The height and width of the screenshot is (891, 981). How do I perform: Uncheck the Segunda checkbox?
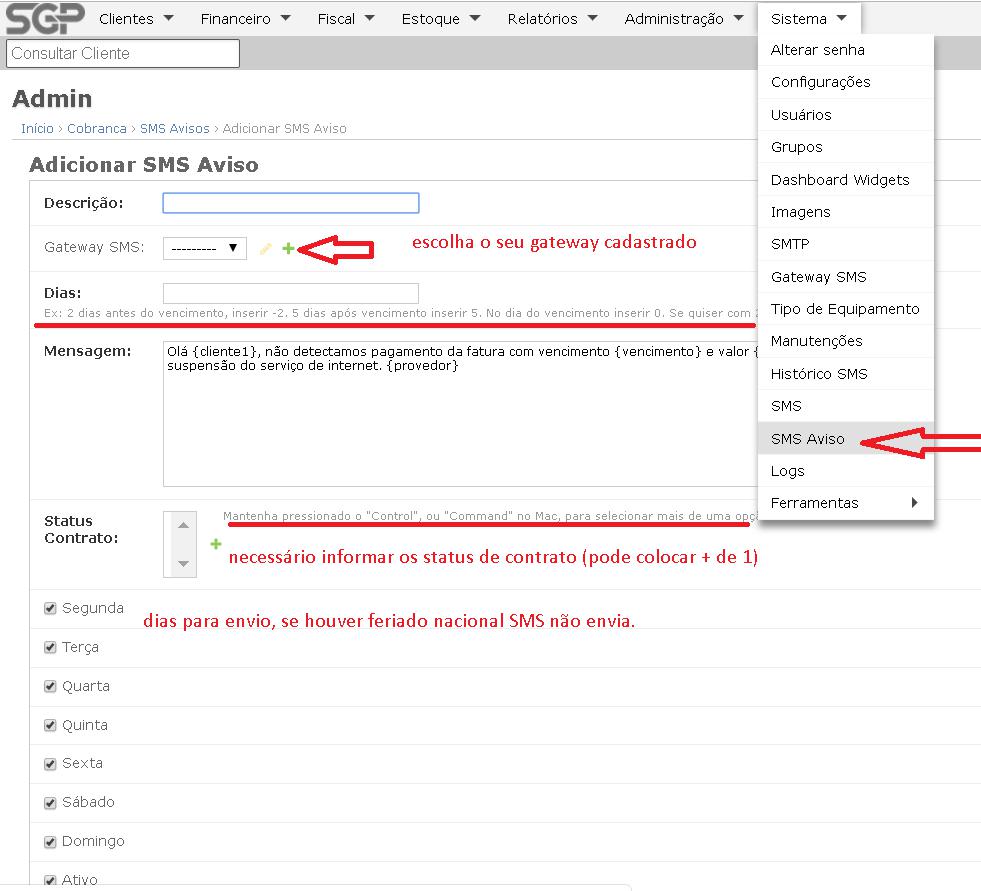tap(50, 608)
